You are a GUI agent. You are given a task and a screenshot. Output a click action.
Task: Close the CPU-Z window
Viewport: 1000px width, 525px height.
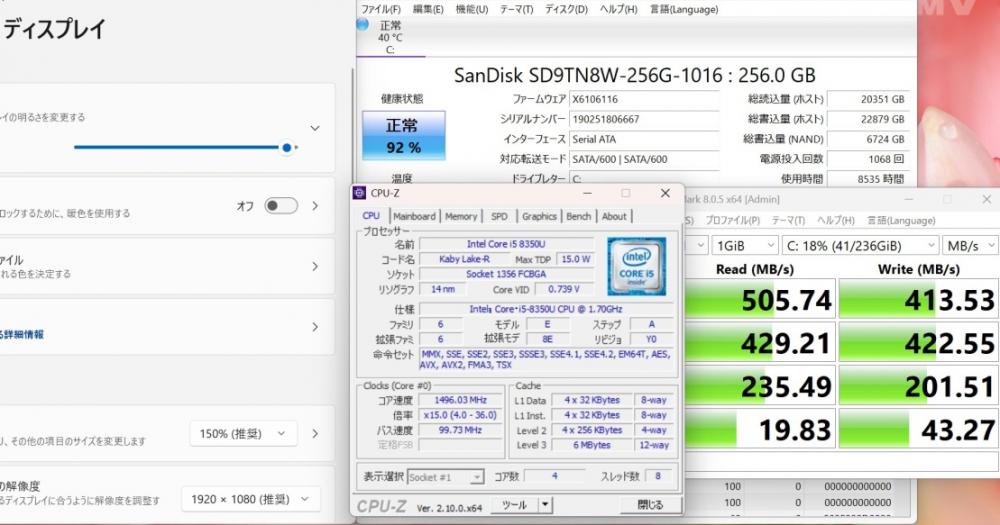[665, 193]
